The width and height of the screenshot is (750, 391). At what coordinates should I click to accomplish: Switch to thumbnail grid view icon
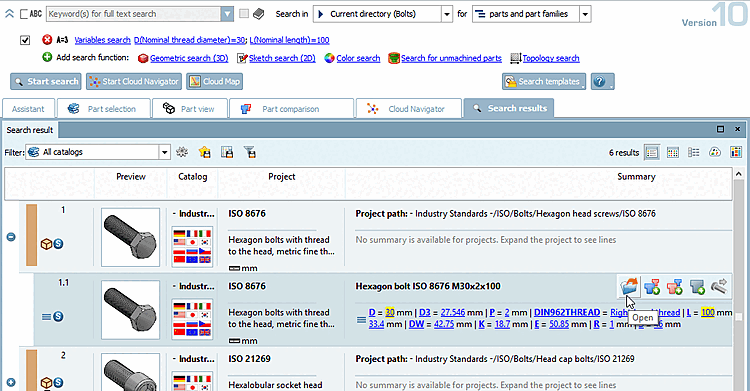(x=673, y=153)
